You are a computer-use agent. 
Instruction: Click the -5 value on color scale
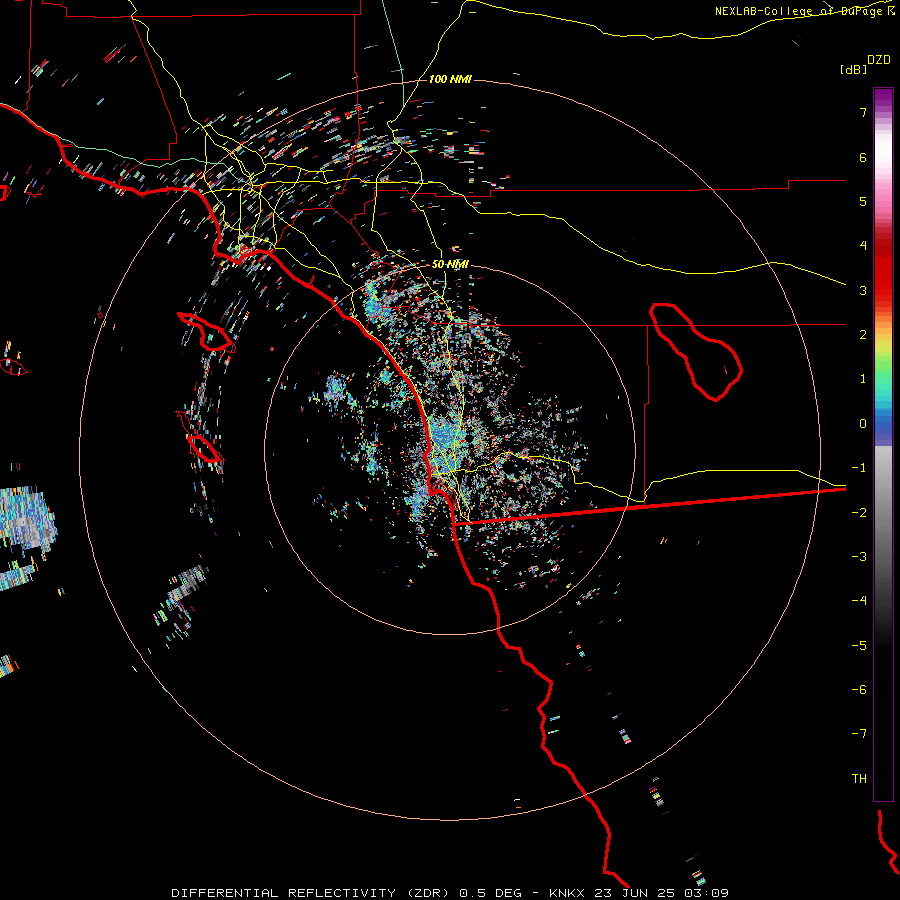click(859, 645)
